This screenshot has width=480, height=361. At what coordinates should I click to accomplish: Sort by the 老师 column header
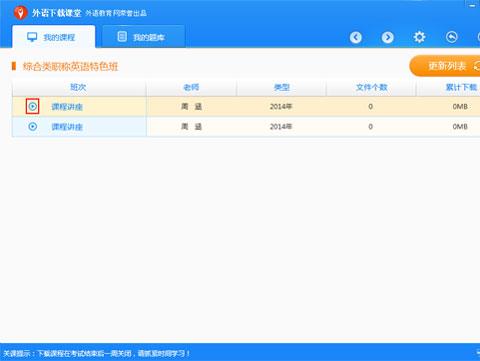click(191, 88)
